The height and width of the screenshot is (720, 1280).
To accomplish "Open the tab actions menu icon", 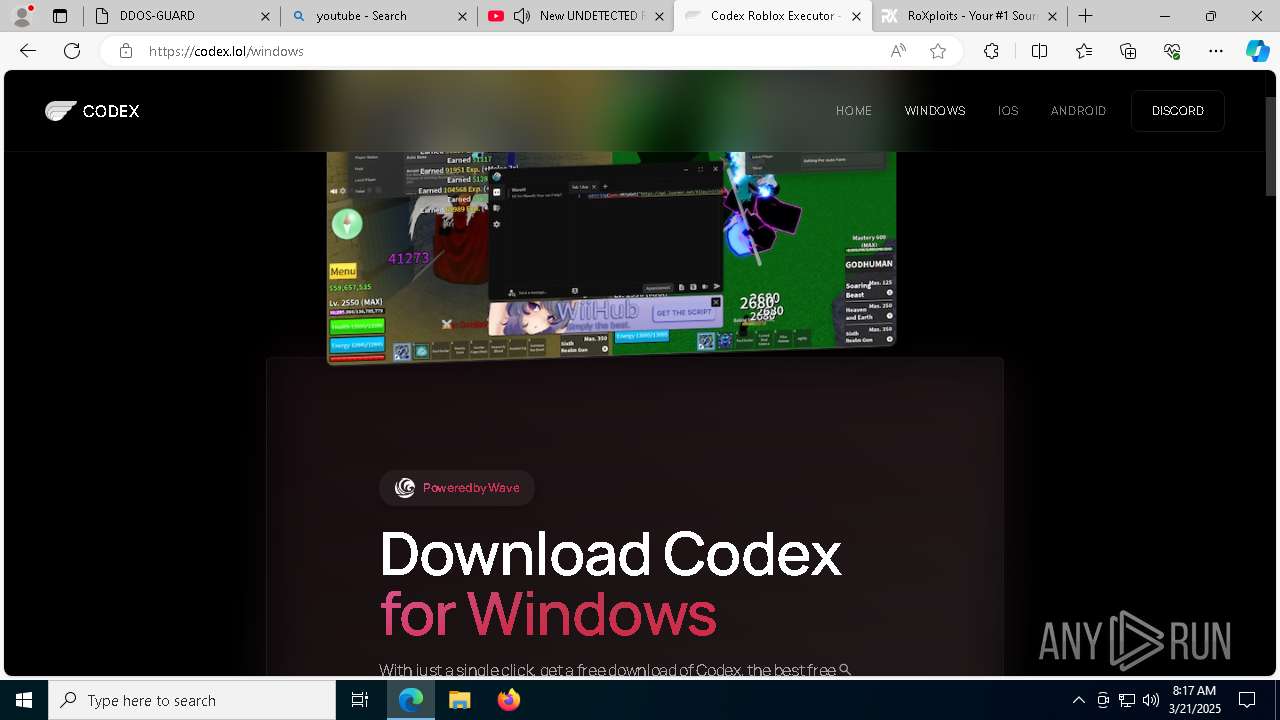I will tap(60, 16).
